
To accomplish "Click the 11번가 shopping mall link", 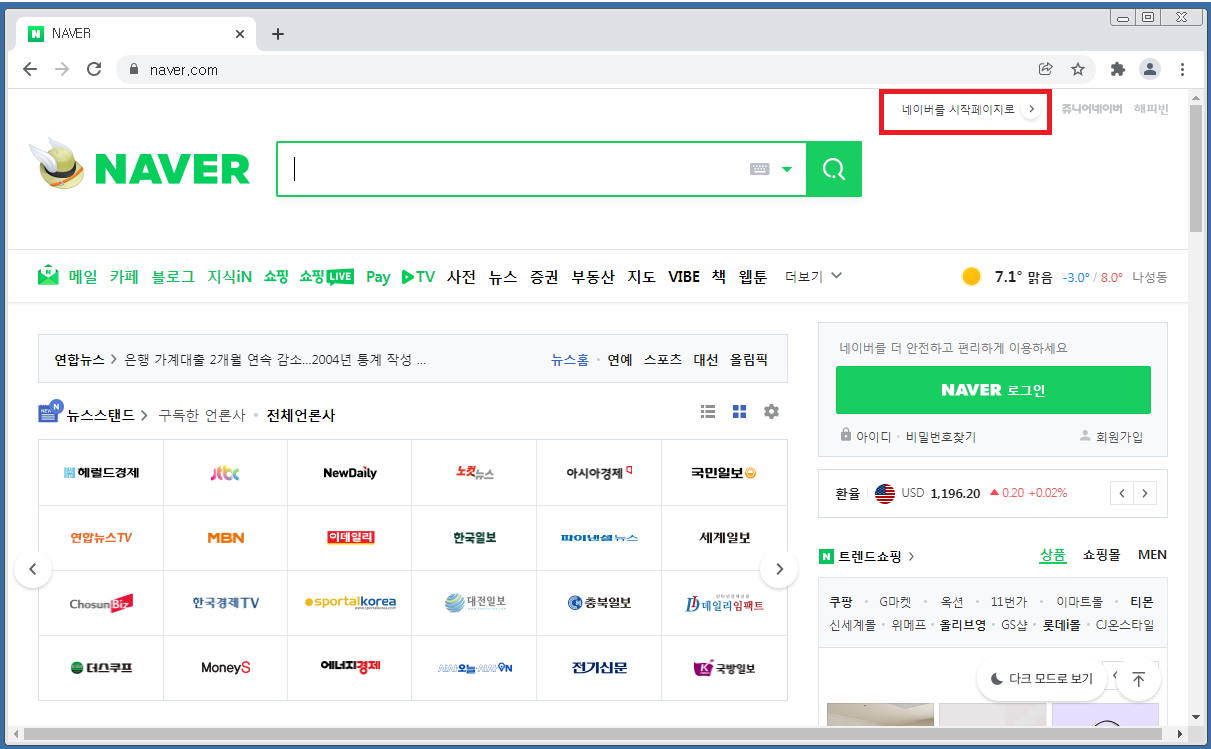I will pyautogui.click(x=1009, y=602).
